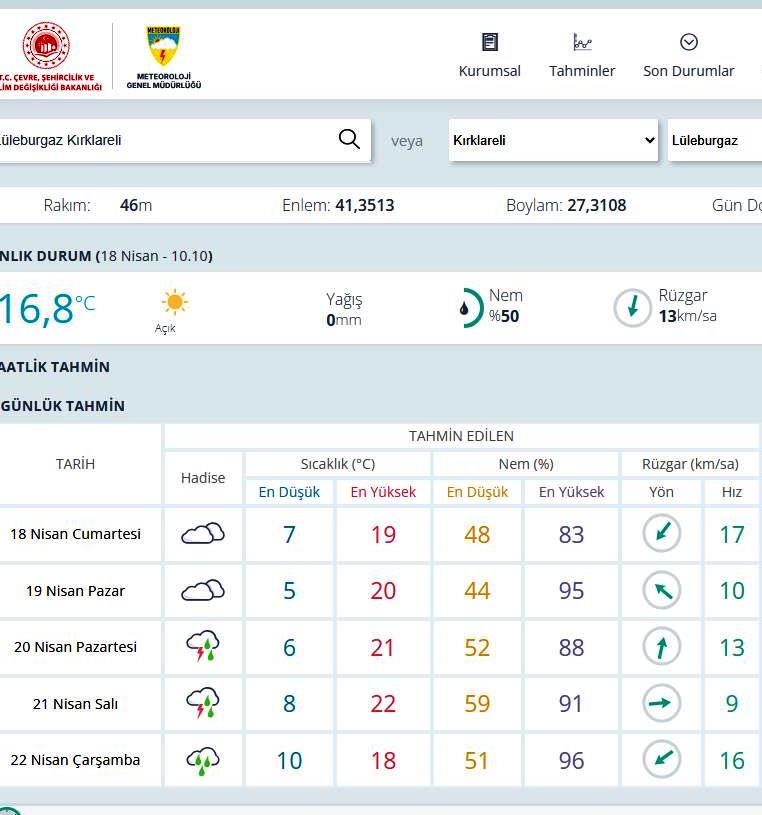This screenshot has height=815, width=762.
Task: Click wind direction arrow for 21 Nisan Salı
Action: (661, 704)
